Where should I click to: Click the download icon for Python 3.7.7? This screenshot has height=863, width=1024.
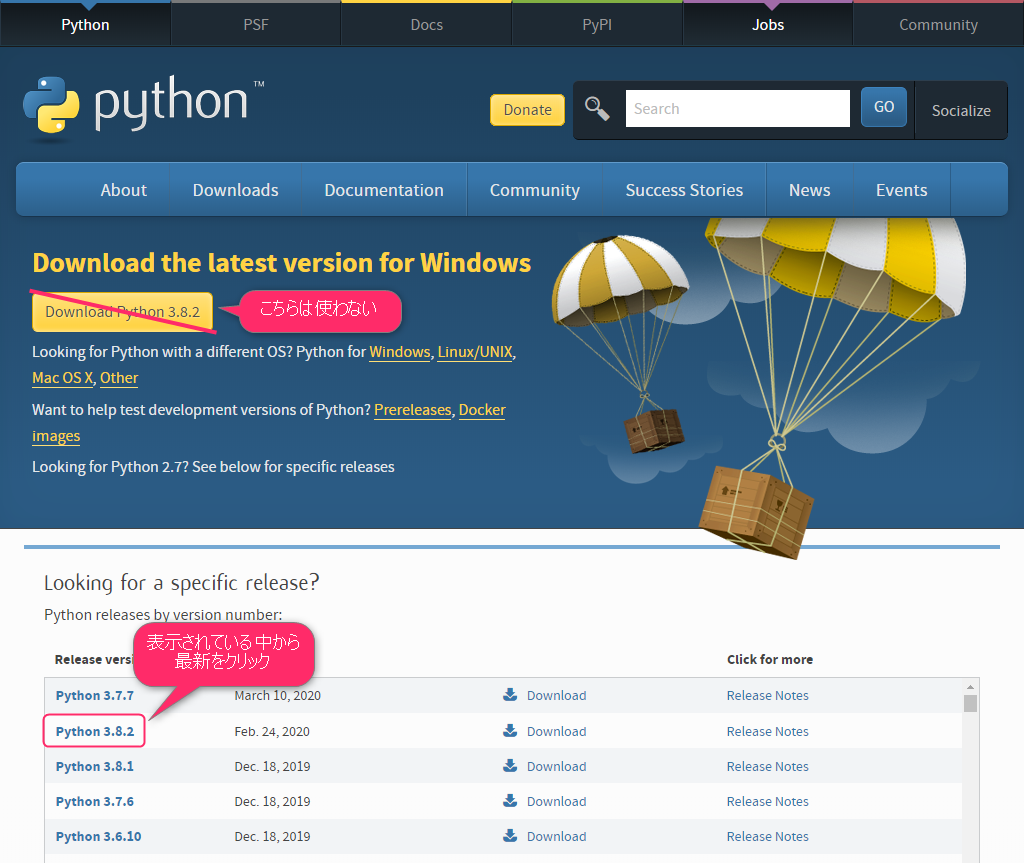click(x=510, y=694)
